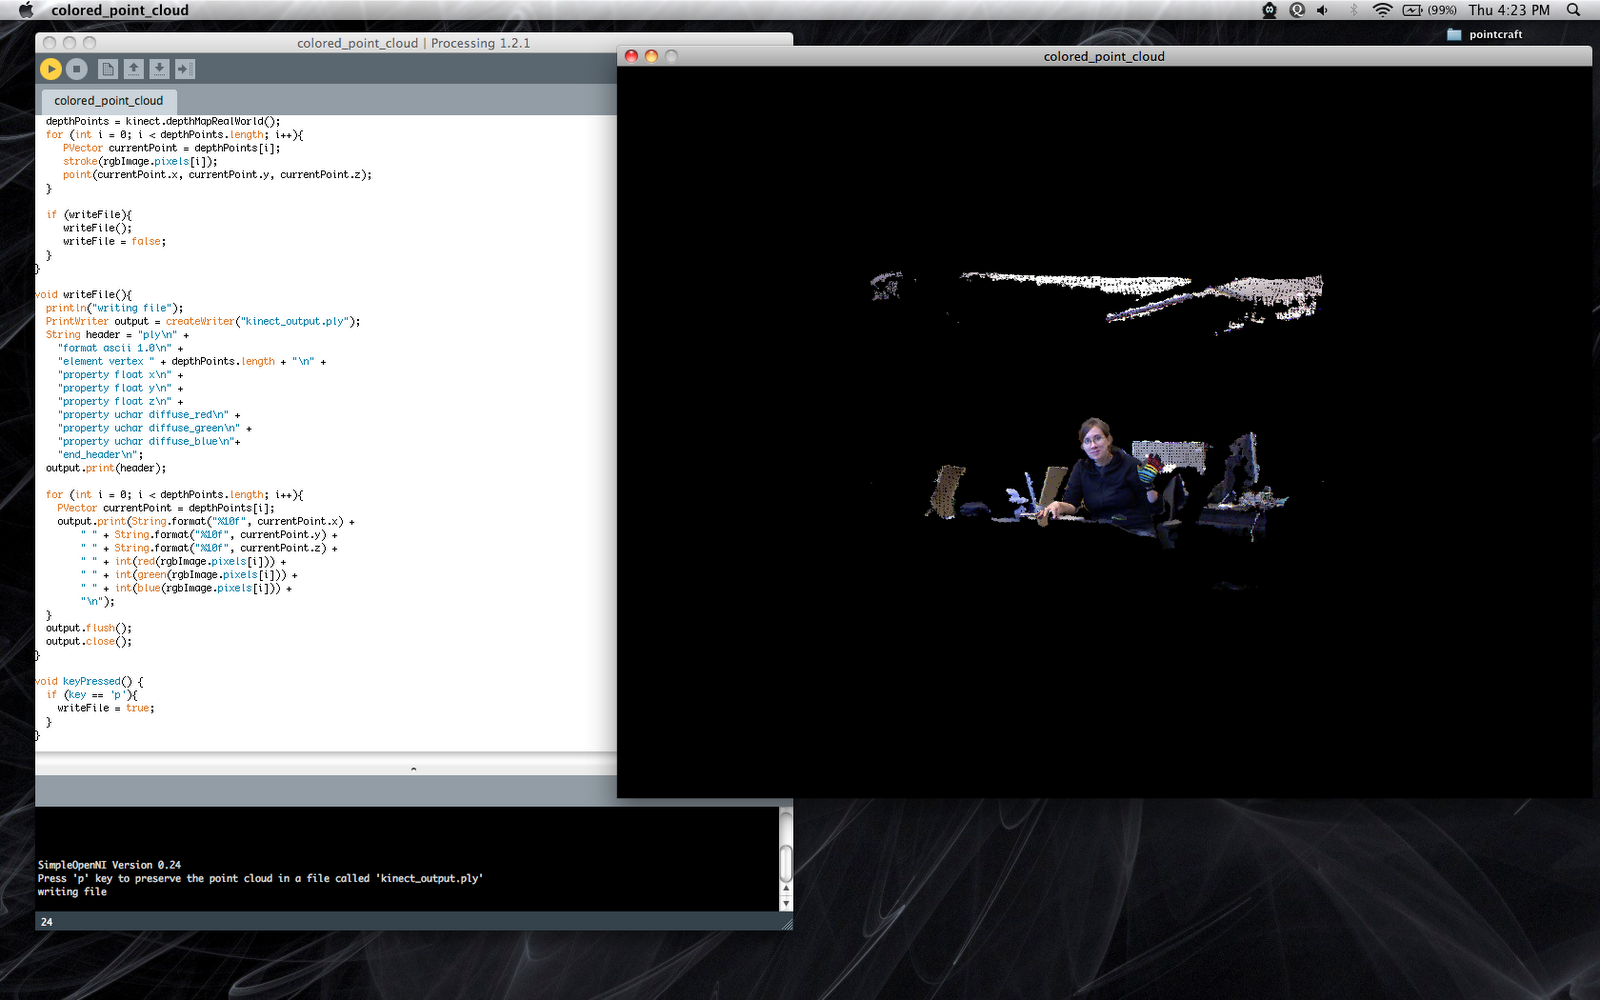Open an existing sketch
This screenshot has width=1600, height=1000.
pos(133,69)
